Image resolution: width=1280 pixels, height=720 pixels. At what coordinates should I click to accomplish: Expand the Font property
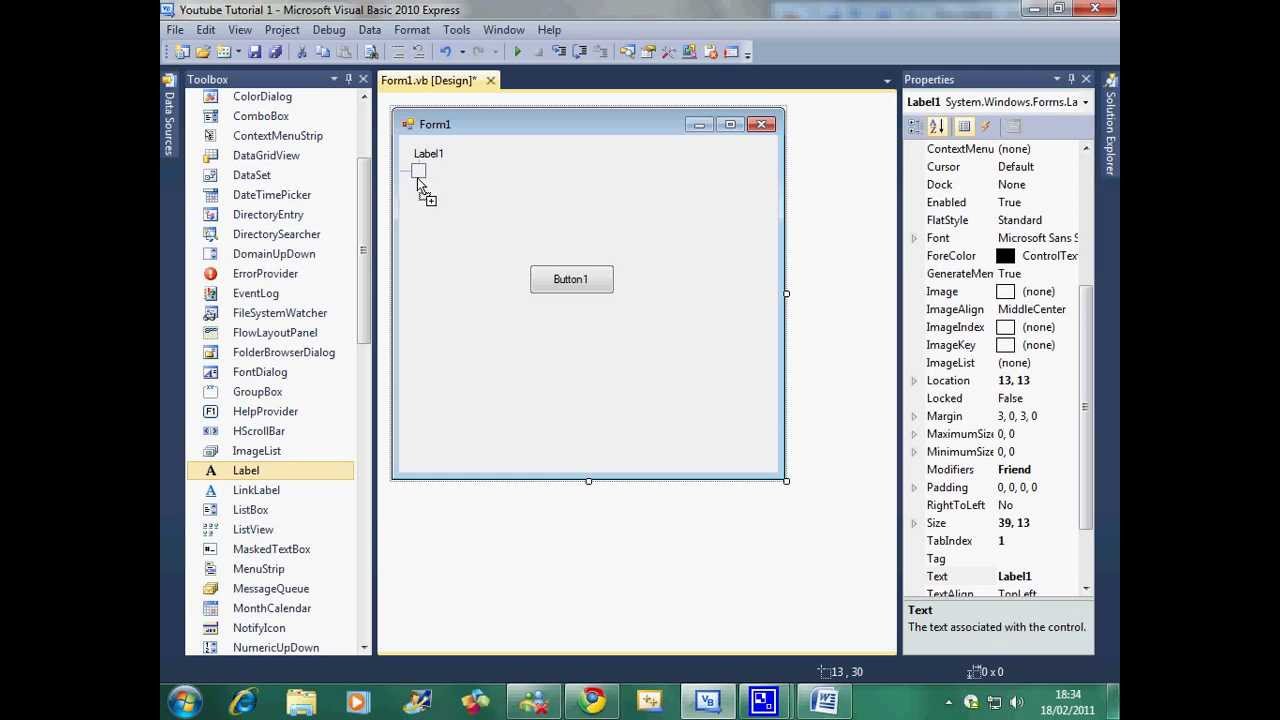coord(914,238)
